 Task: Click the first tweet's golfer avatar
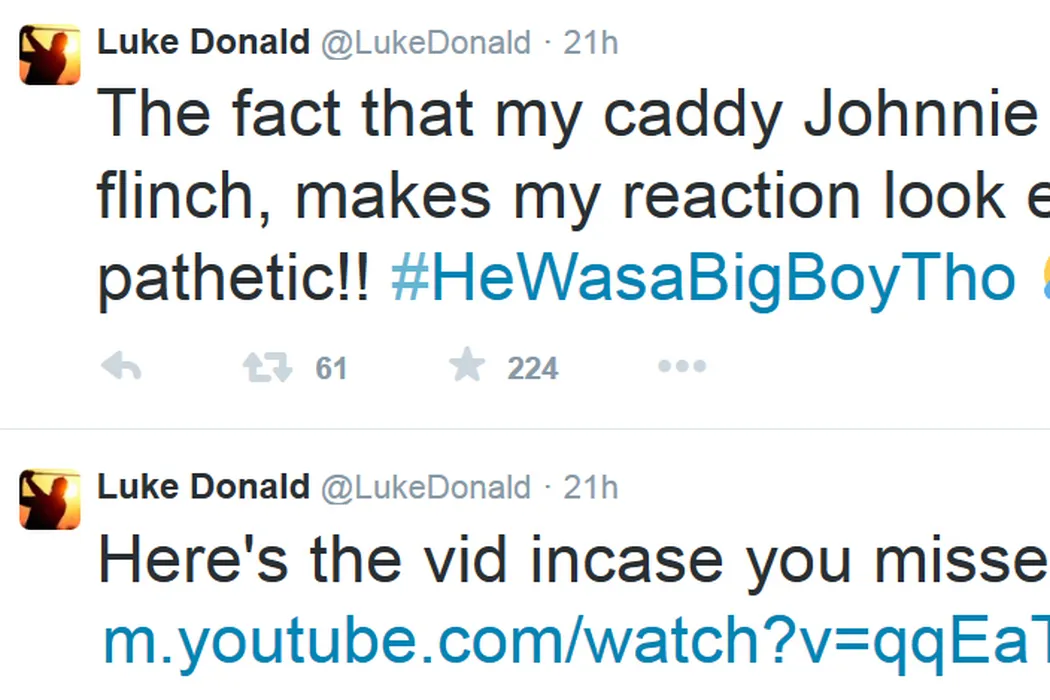point(50,55)
